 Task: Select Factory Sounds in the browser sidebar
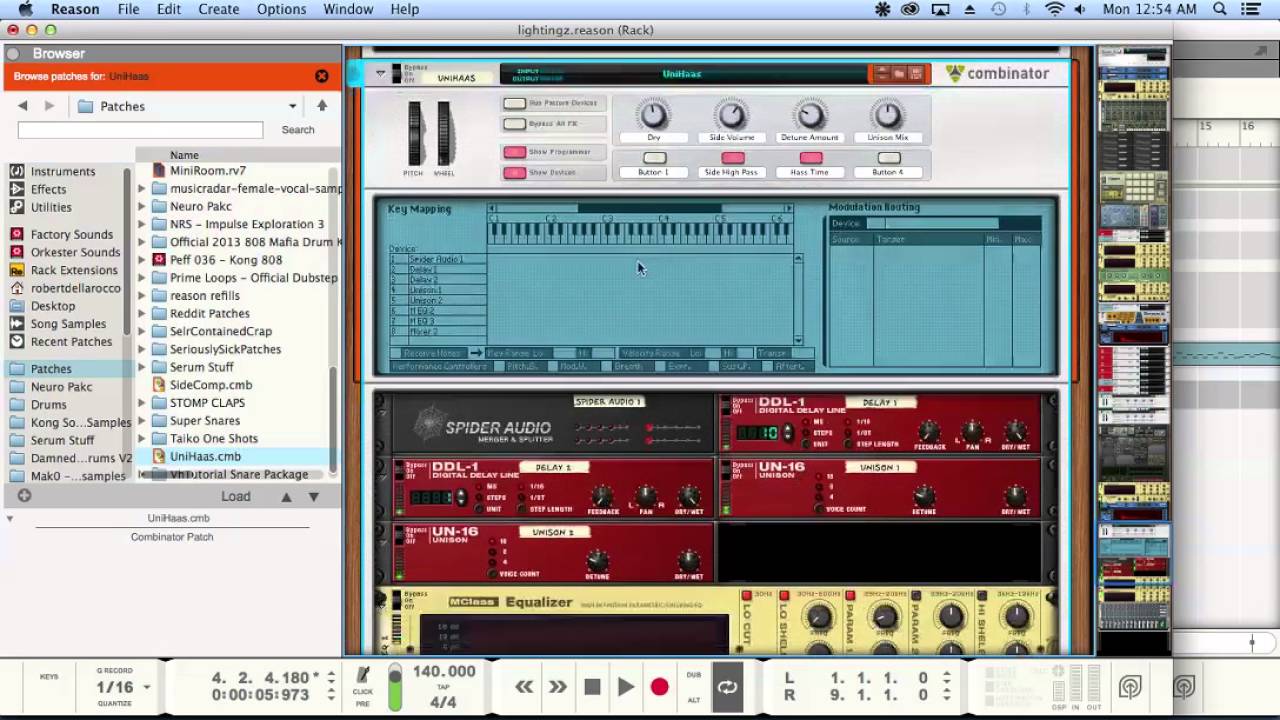(x=71, y=234)
